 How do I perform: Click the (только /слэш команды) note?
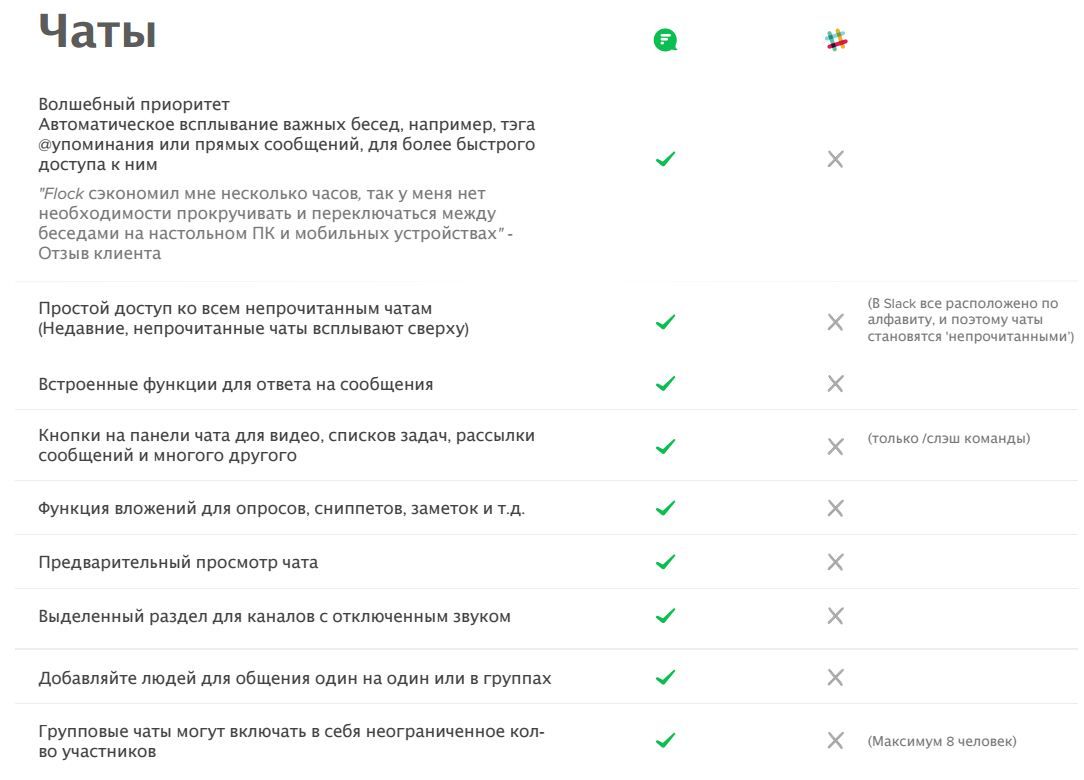948,440
